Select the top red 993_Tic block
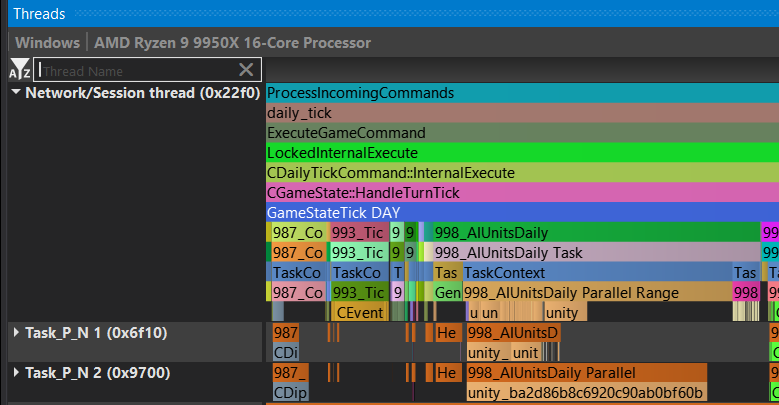Viewport: 779px width, 405px height. (x=359, y=233)
